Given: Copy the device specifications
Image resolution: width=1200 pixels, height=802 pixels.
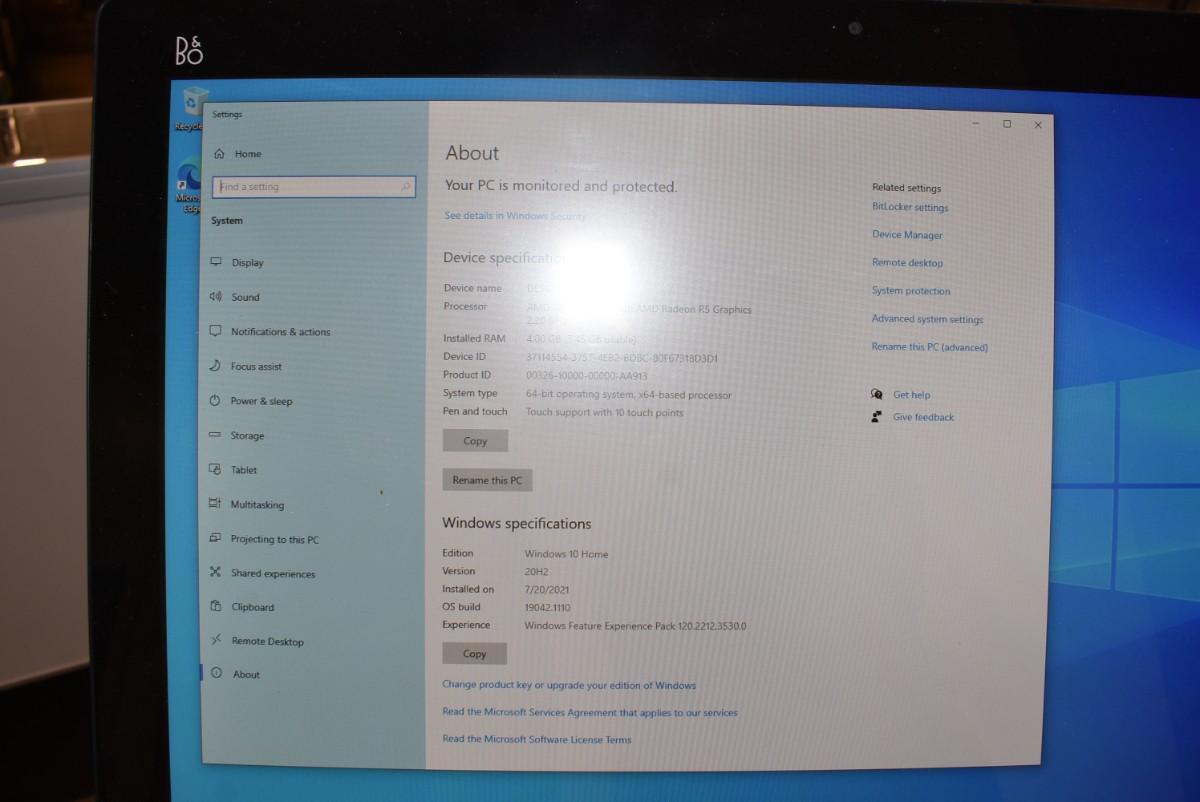Looking at the screenshot, I should [475, 441].
